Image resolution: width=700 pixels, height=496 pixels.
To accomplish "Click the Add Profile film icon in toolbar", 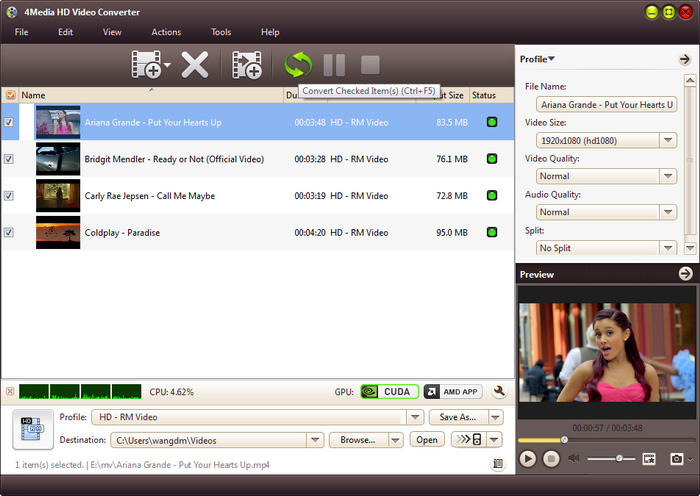I will point(247,65).
